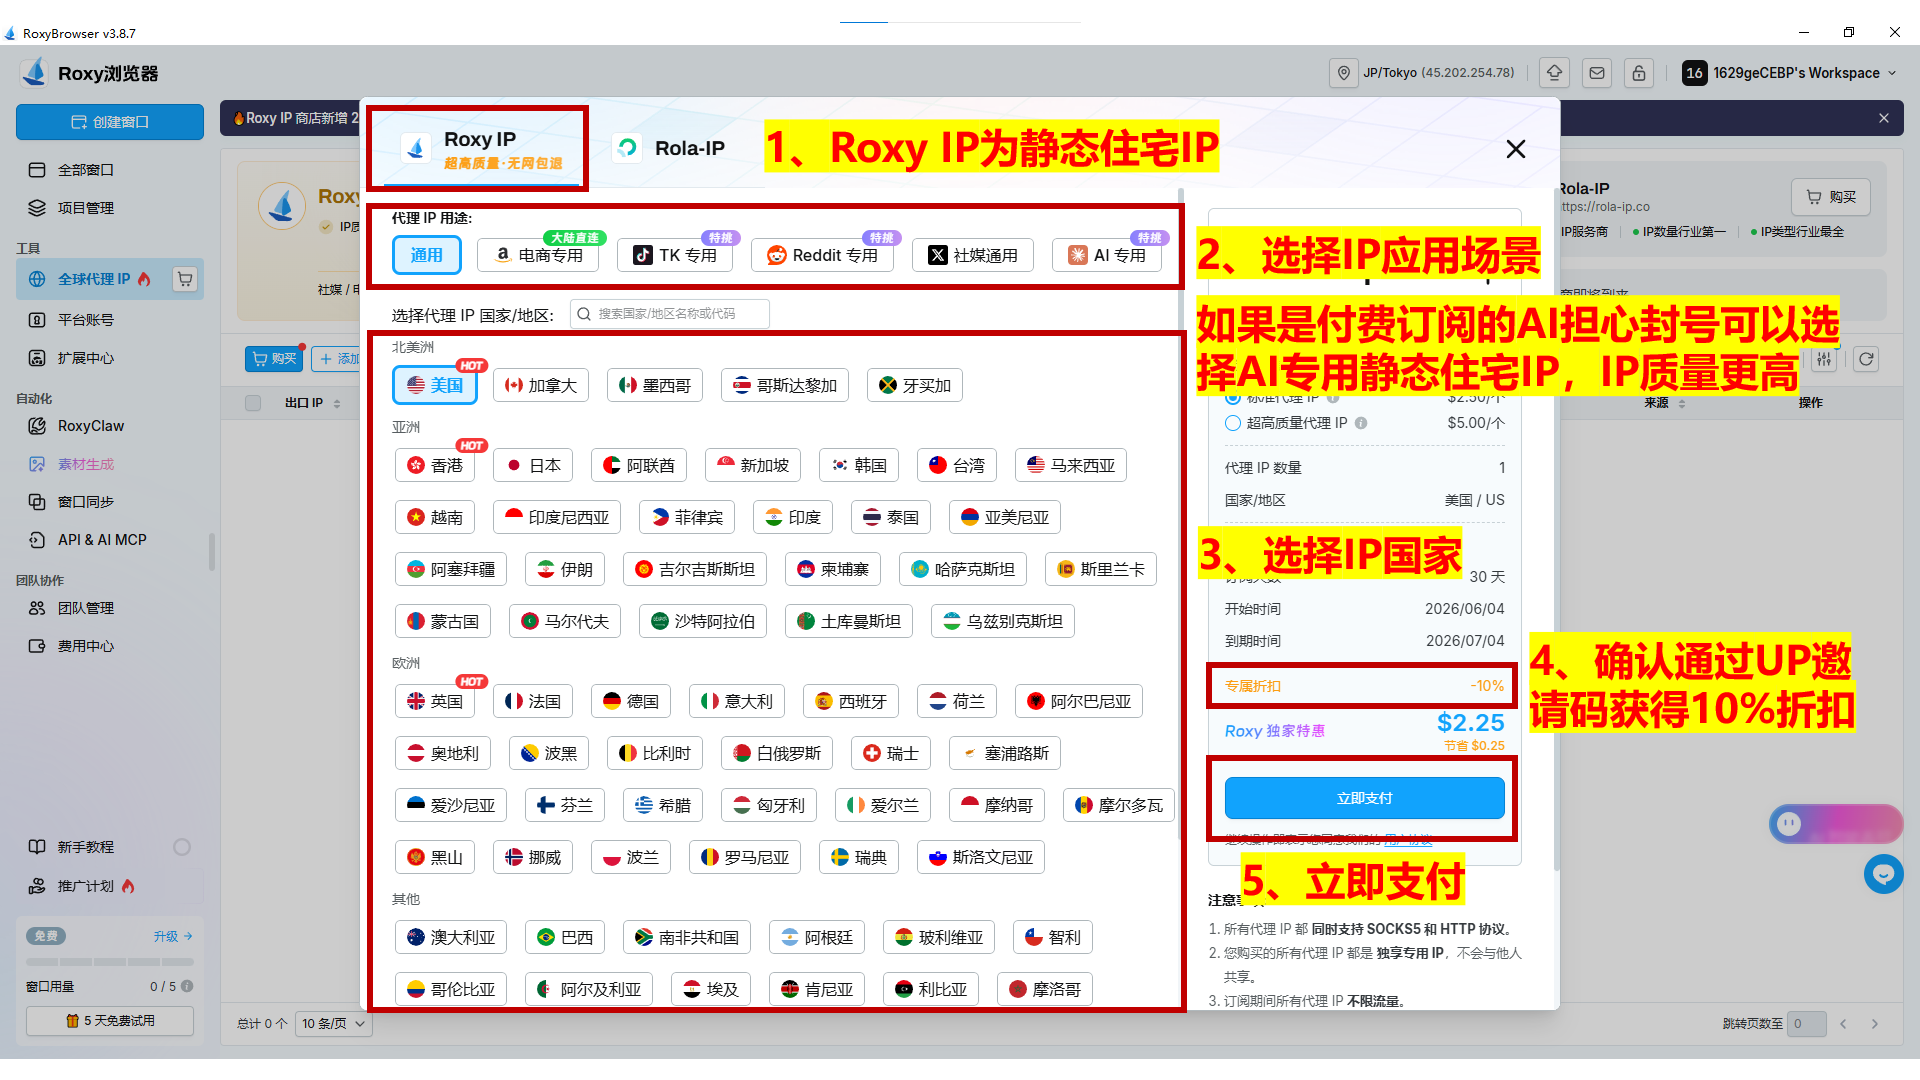This screenshot has height=1080, width=1920.
Task: Choose 香港 as proxy region
Action: (x=435, y=465)
